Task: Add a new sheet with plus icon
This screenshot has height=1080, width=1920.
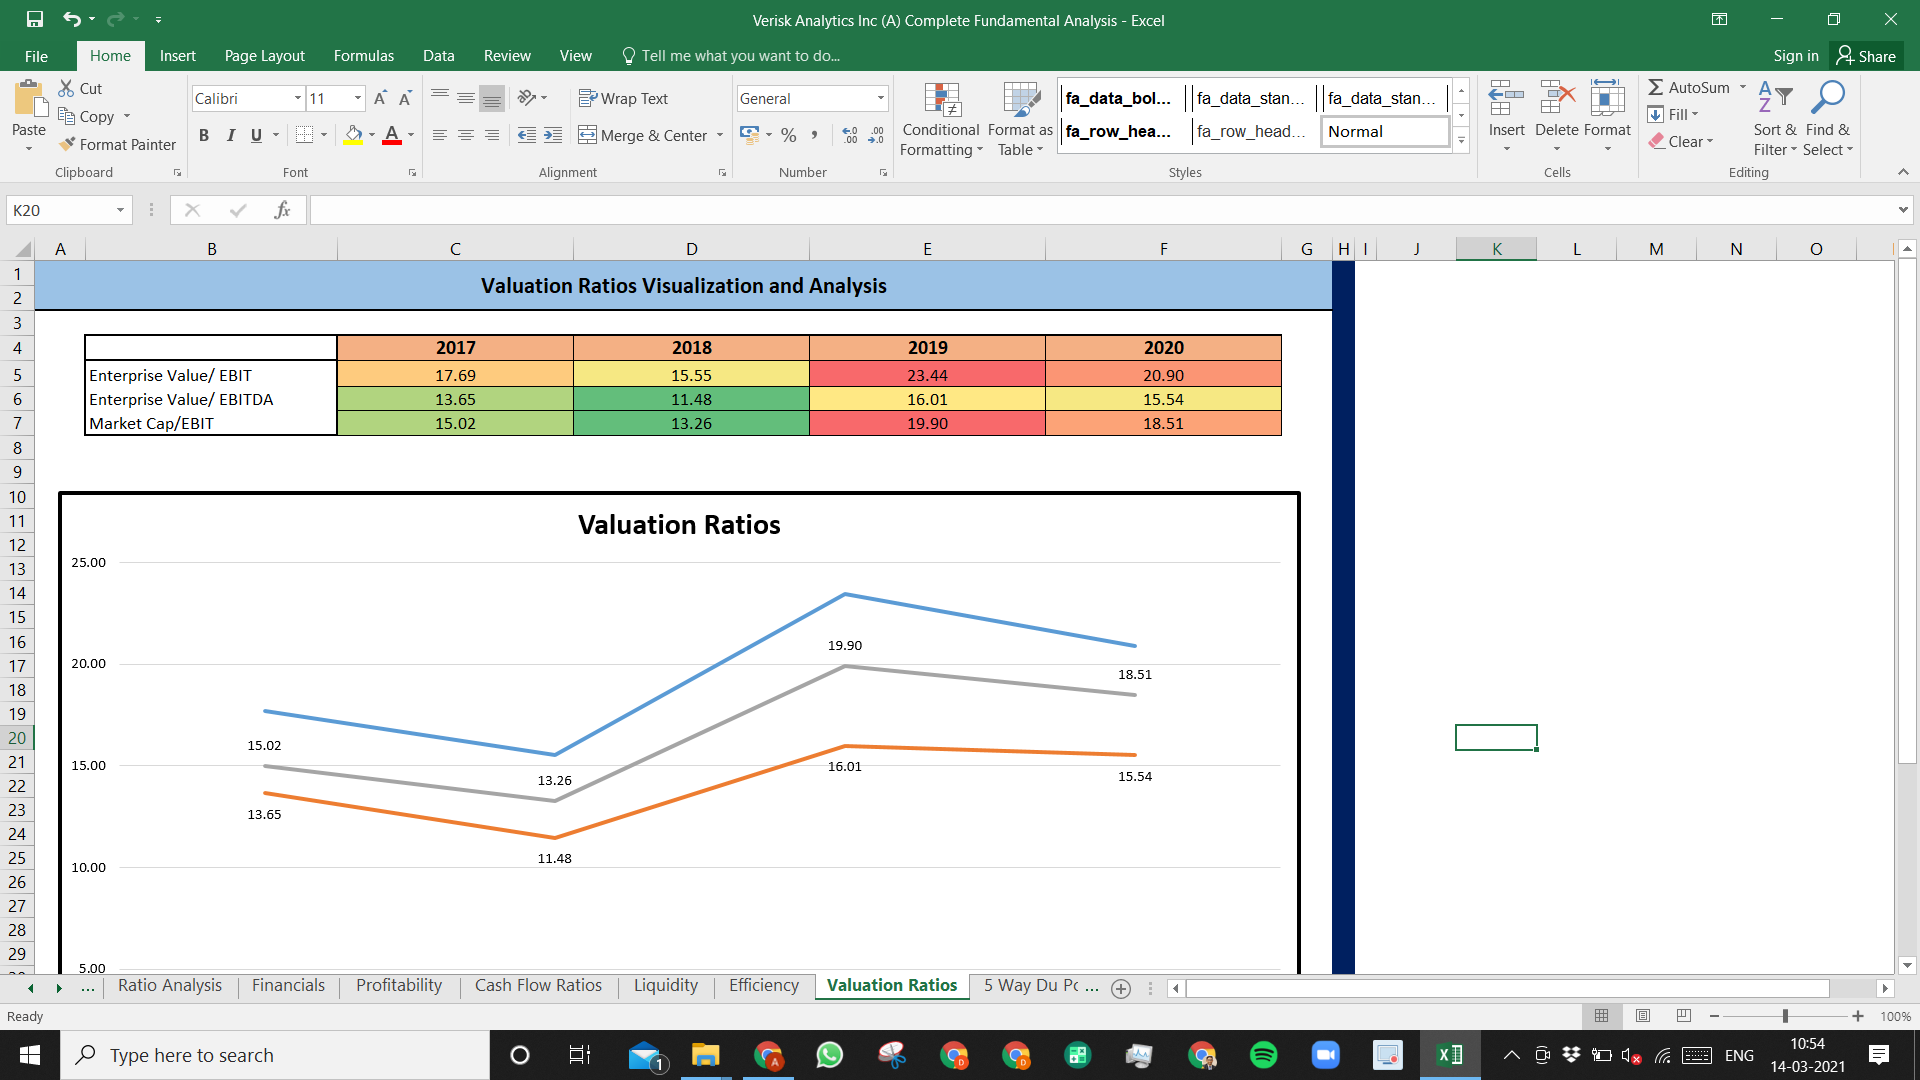Action: click(1121, 989)
